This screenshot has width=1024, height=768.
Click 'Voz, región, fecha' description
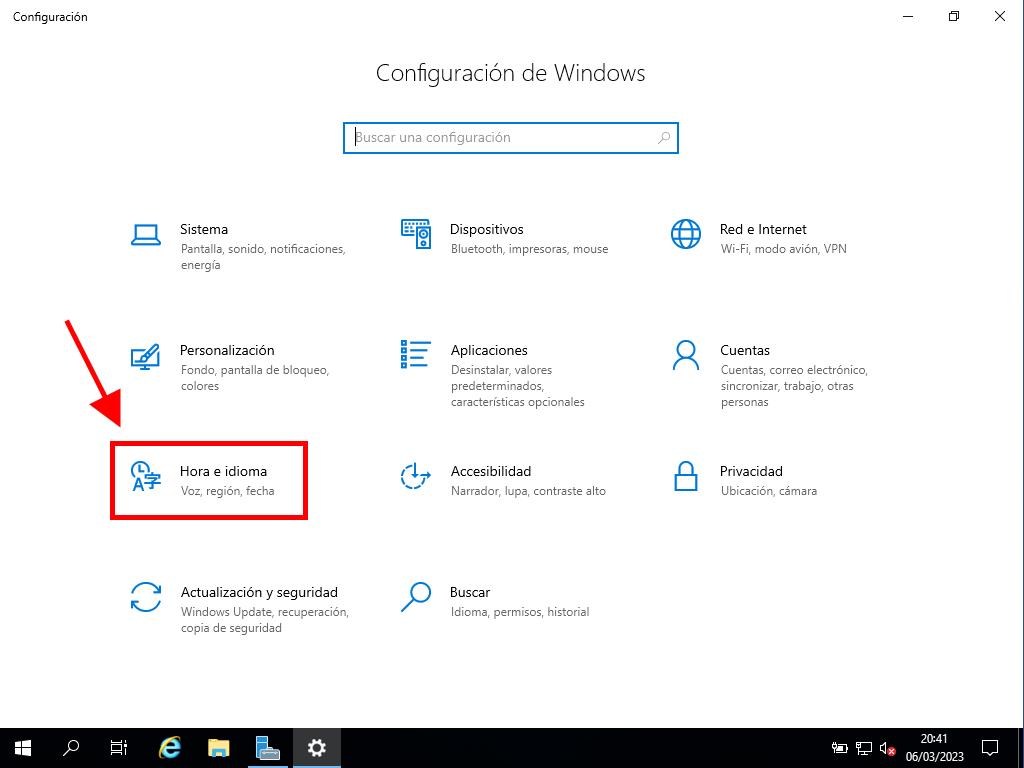[228, 490]
